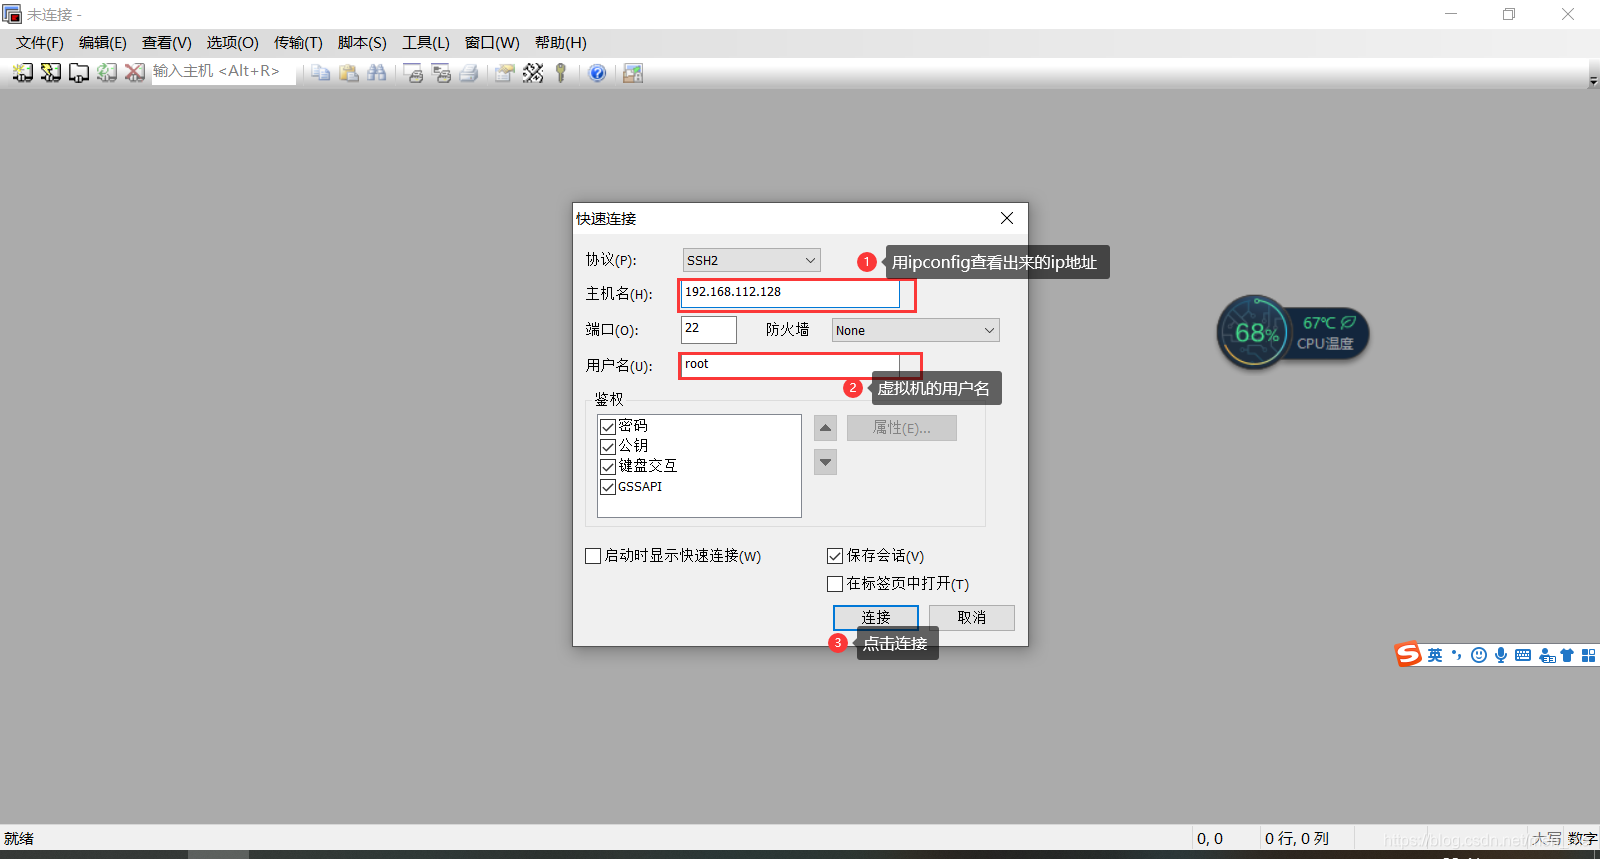Toggle the 公钥 authentication checkbox
The width and height of the screenshot is (1600, 859).
coord(608,447)
